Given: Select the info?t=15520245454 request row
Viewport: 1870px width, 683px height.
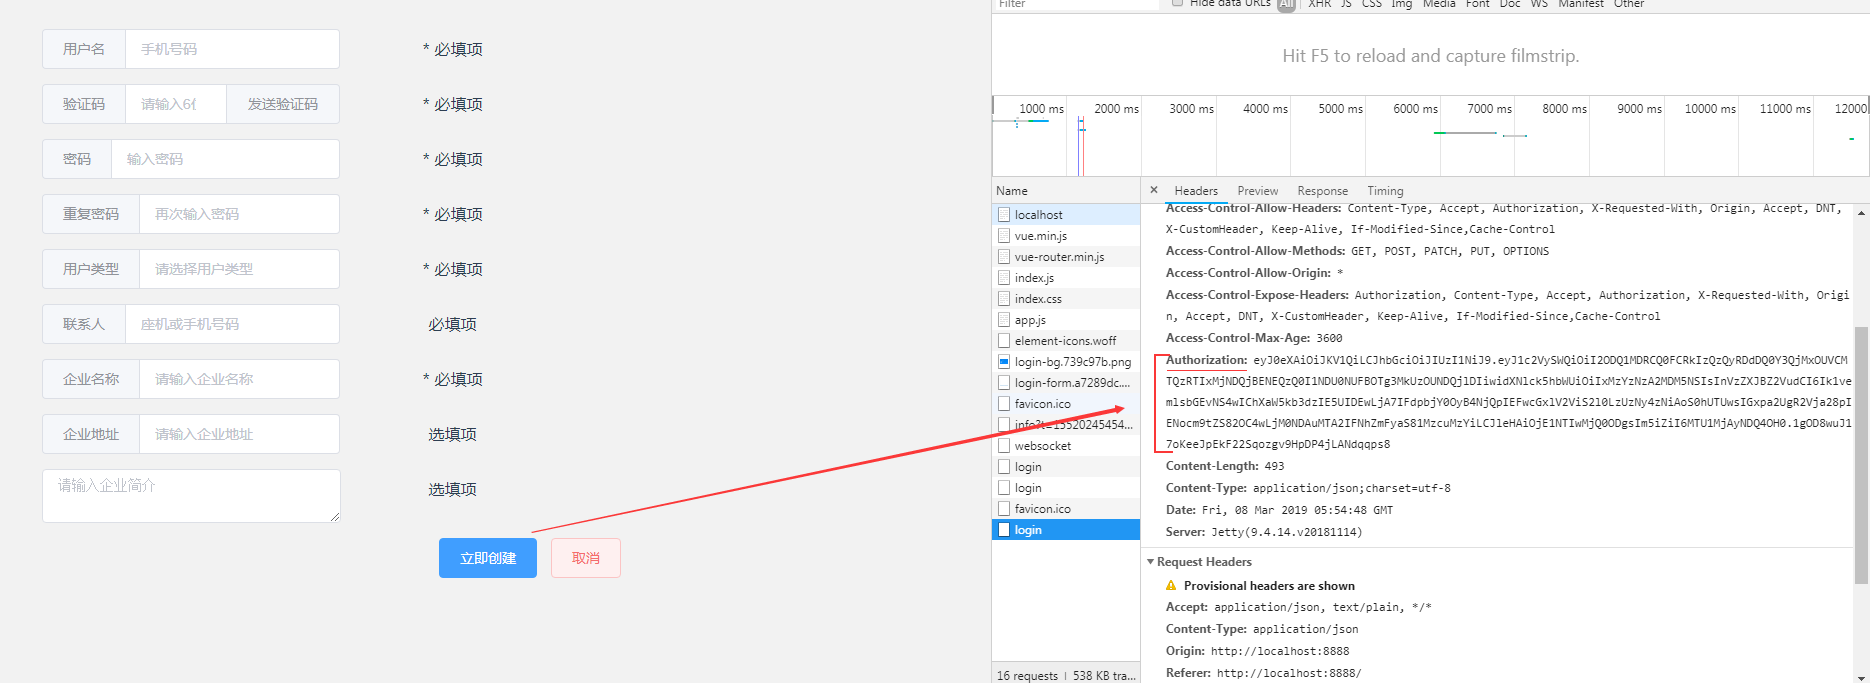Looking at the screenshot, I should click(1066, 425).
